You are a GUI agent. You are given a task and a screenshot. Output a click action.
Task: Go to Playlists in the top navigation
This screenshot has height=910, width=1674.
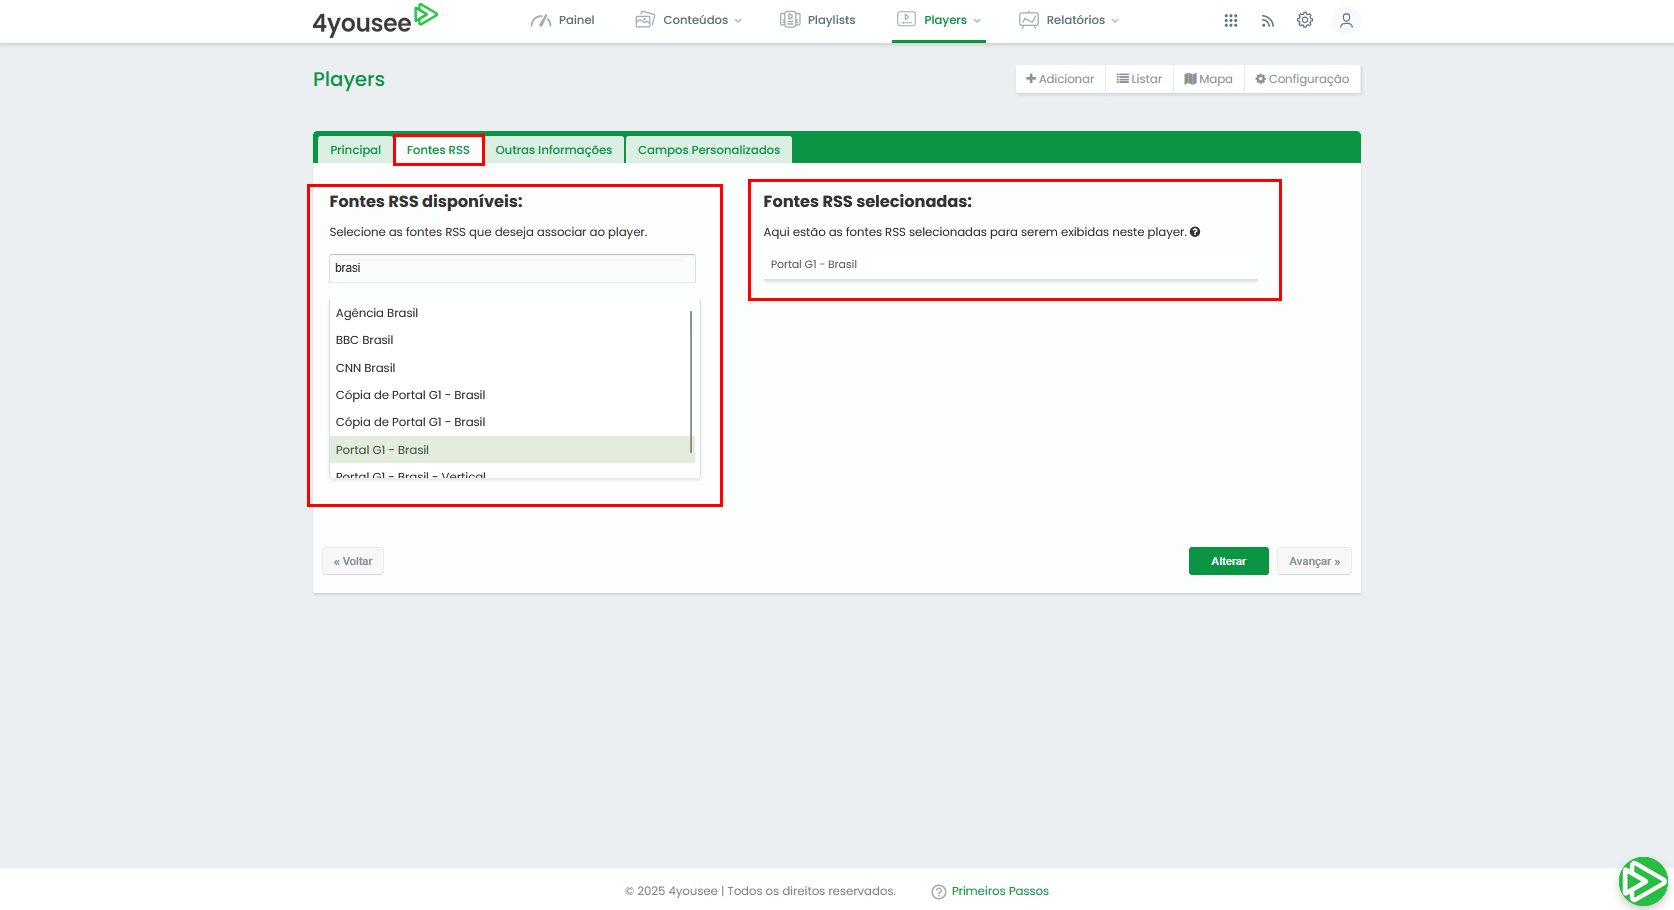point(818,20)
